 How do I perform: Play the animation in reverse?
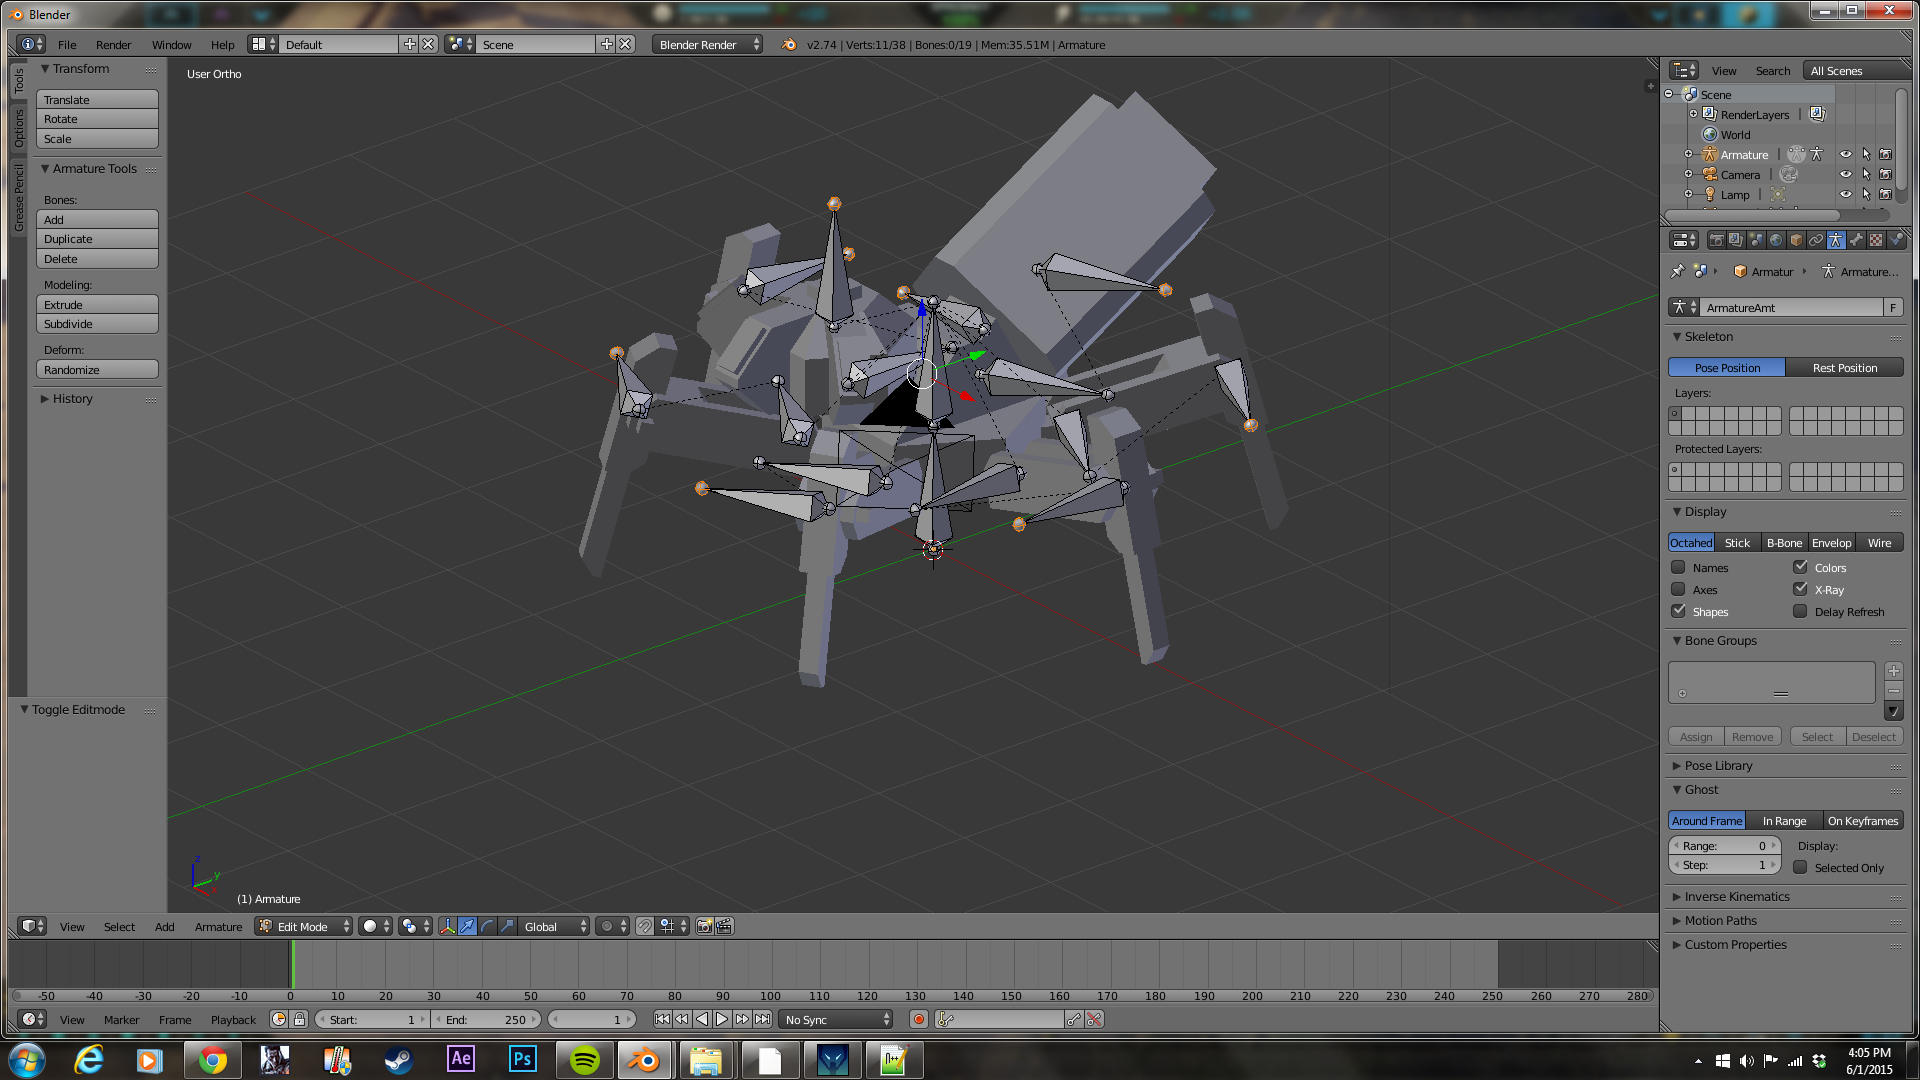coord(702,1019)
